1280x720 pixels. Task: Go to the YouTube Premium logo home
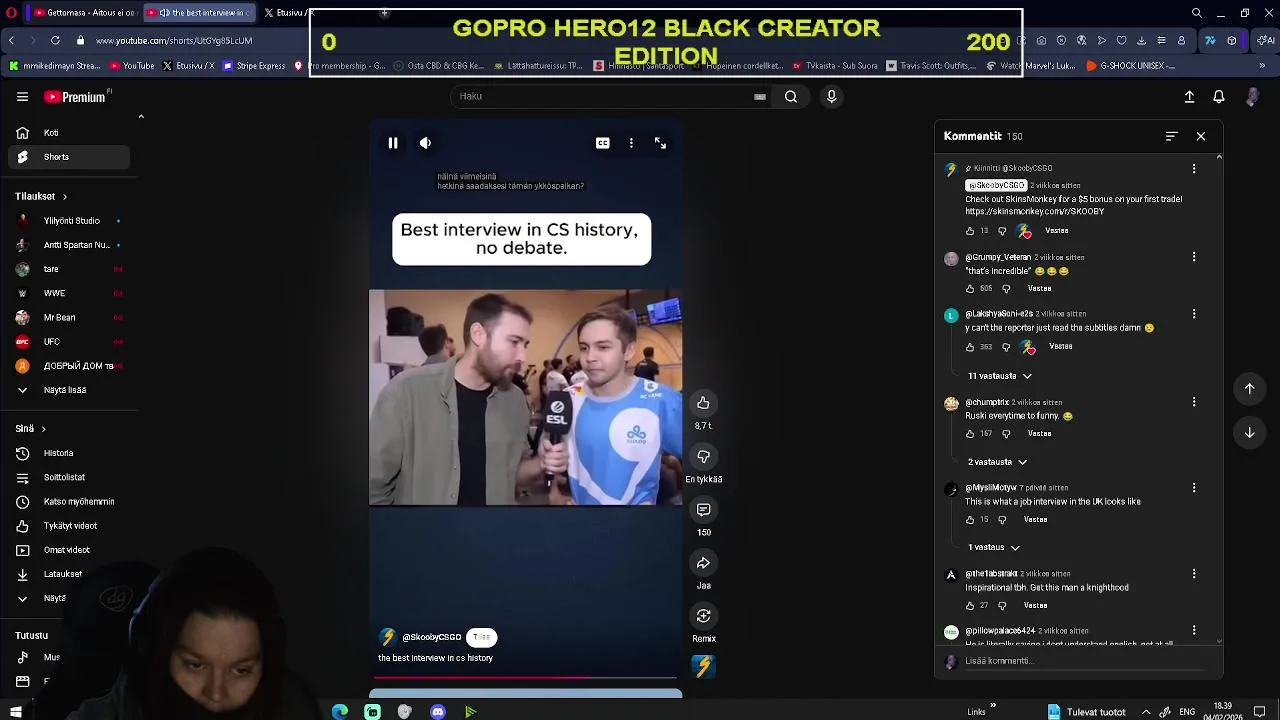point(77,97)
